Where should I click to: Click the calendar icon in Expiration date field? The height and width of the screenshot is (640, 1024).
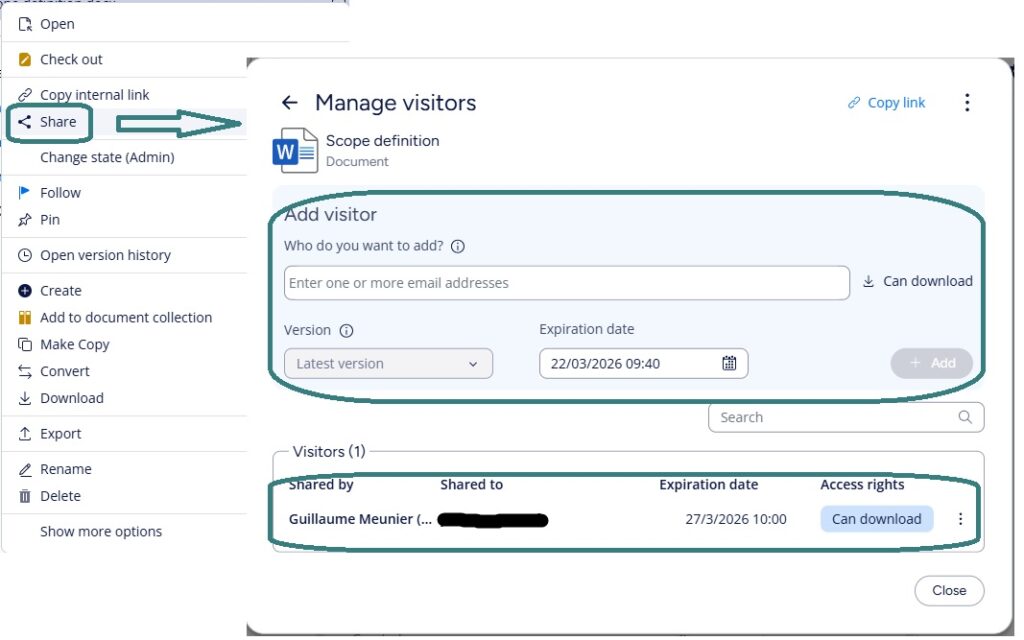[x=729, y=363]
